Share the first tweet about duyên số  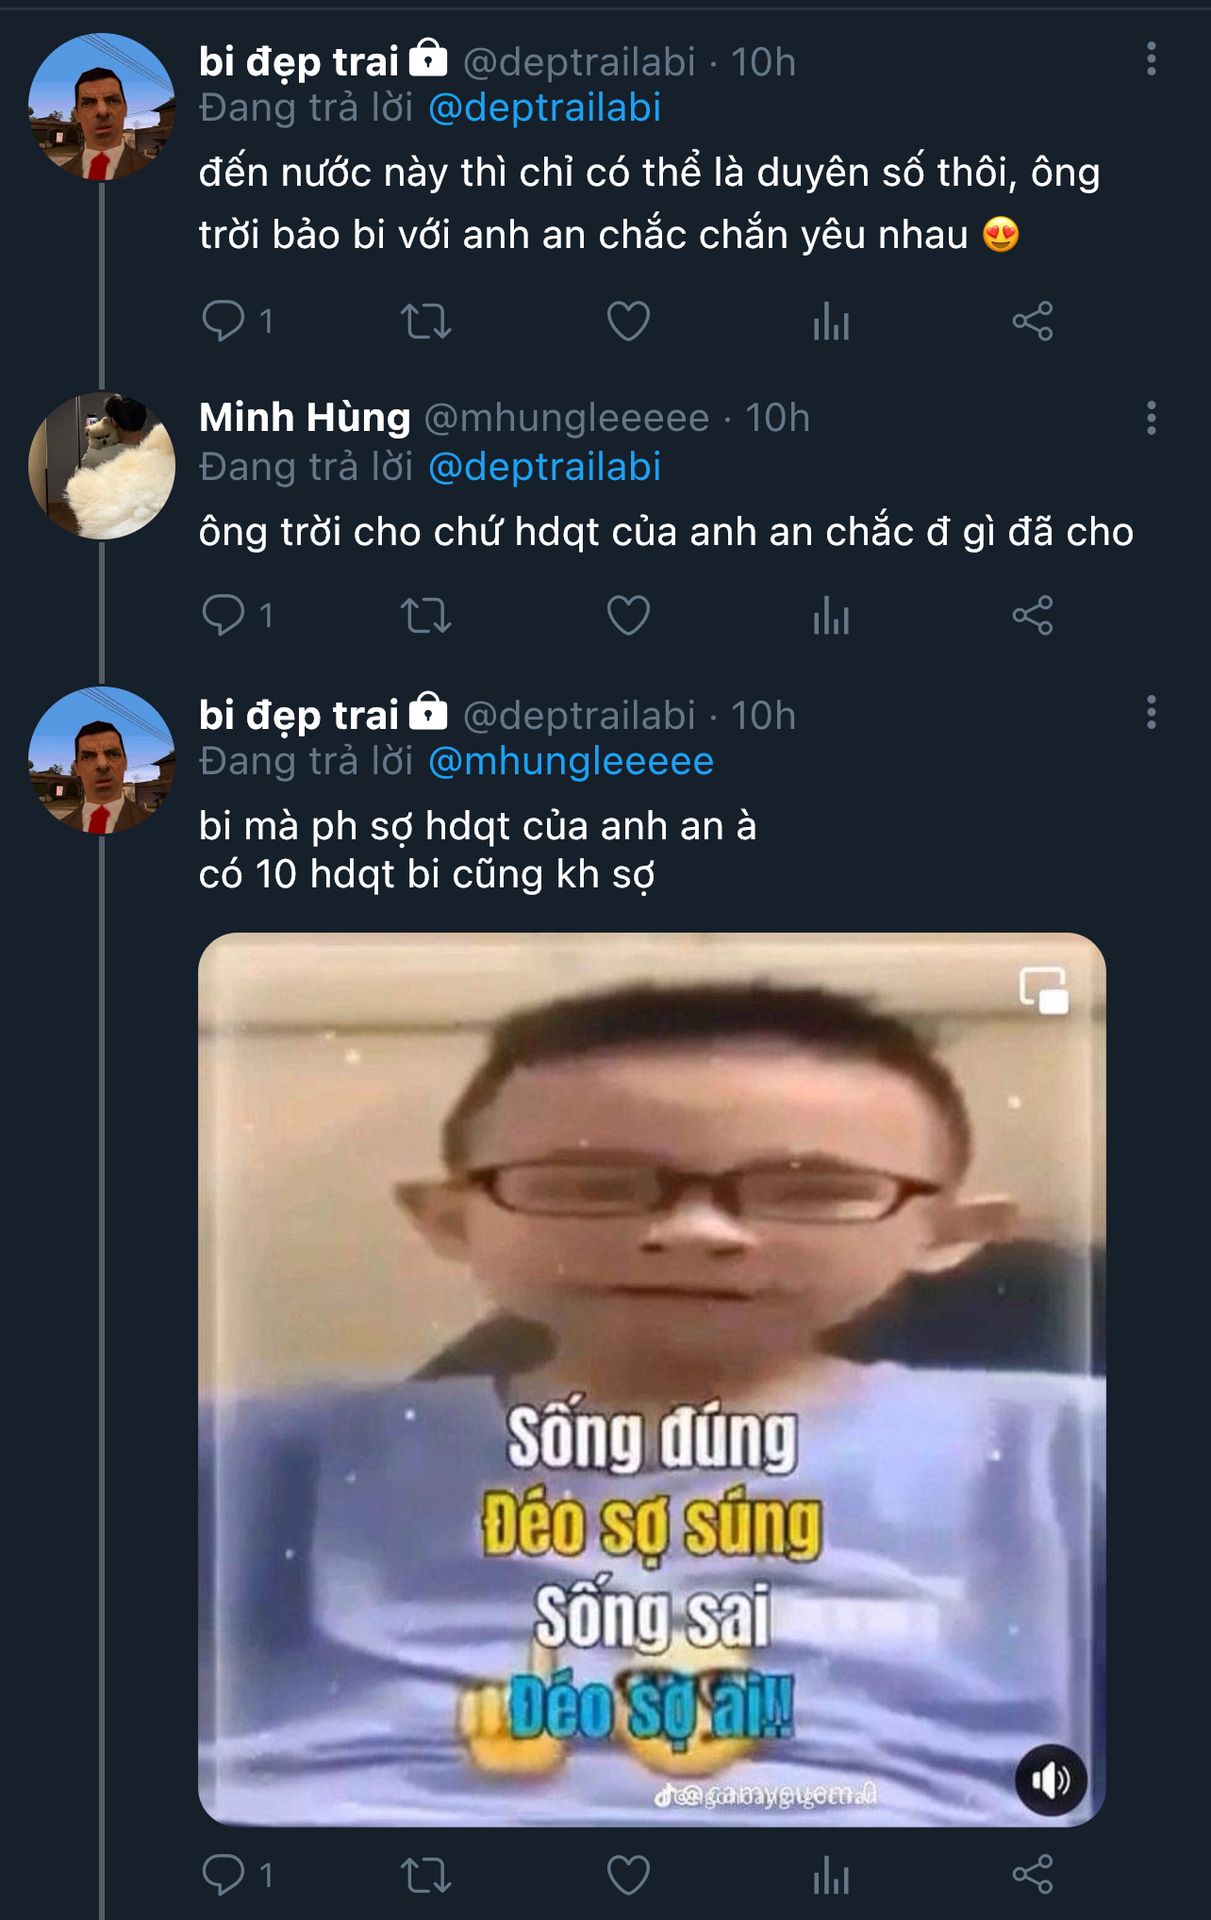click(1032, 321)
